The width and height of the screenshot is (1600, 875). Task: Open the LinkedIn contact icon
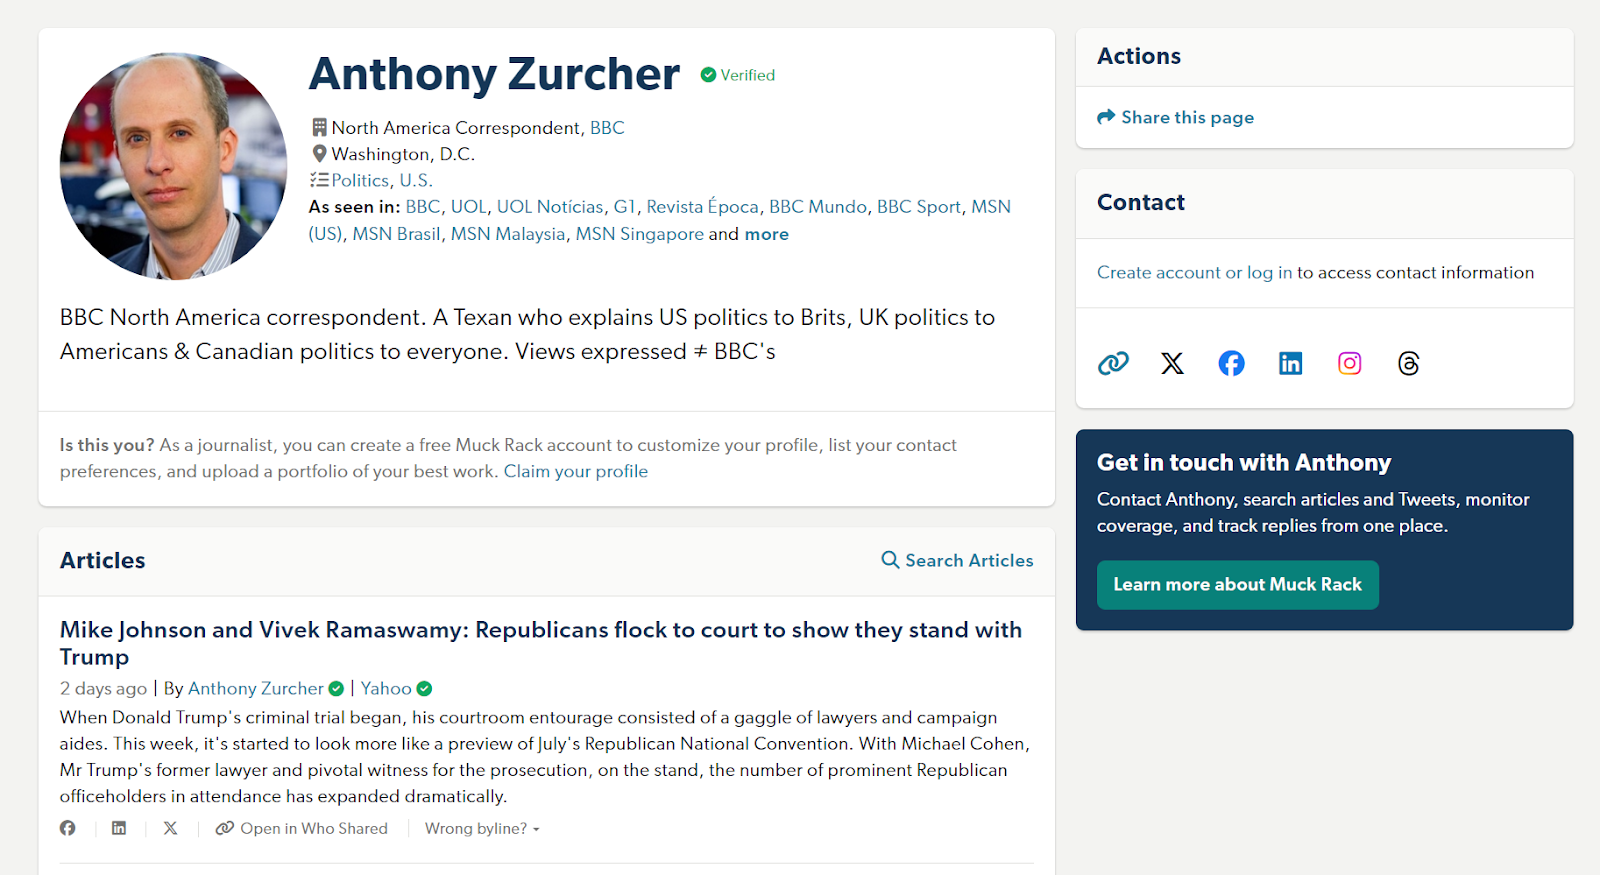click(1290, 363)
